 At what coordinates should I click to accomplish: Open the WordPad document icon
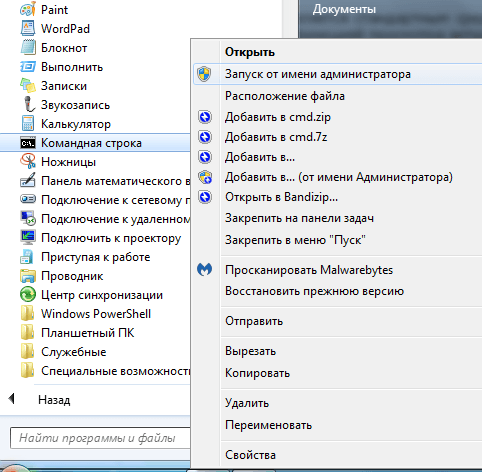pyautogui.click(x=28, y=28)
